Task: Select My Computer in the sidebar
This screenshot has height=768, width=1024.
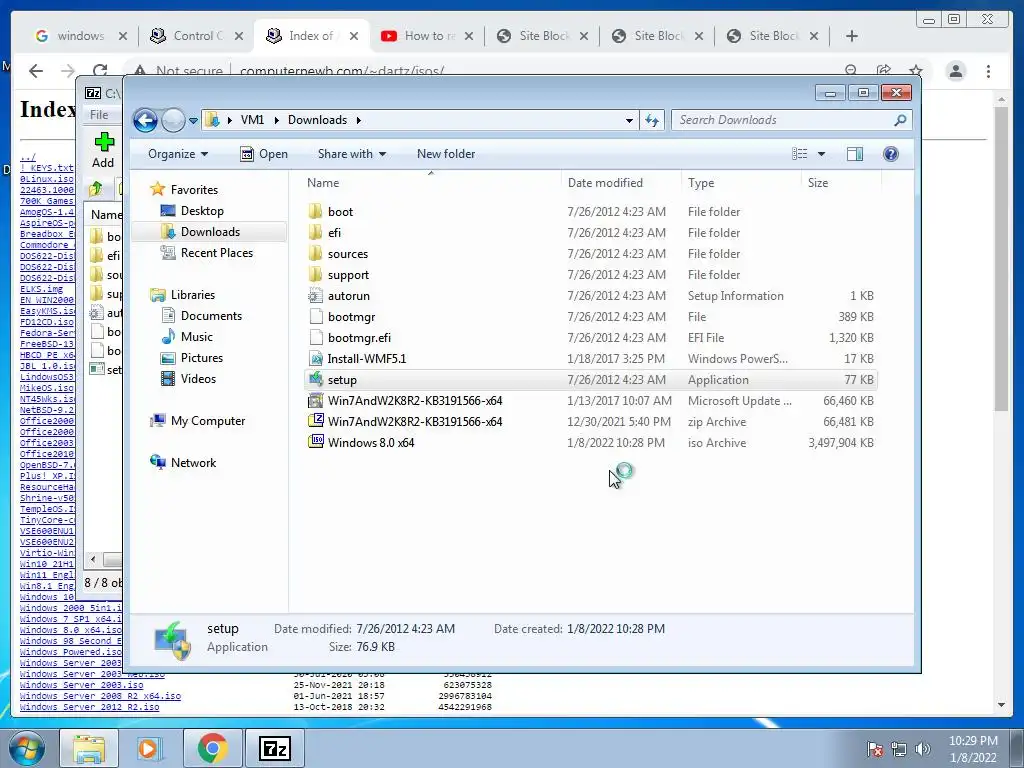Action: point(208,421)
